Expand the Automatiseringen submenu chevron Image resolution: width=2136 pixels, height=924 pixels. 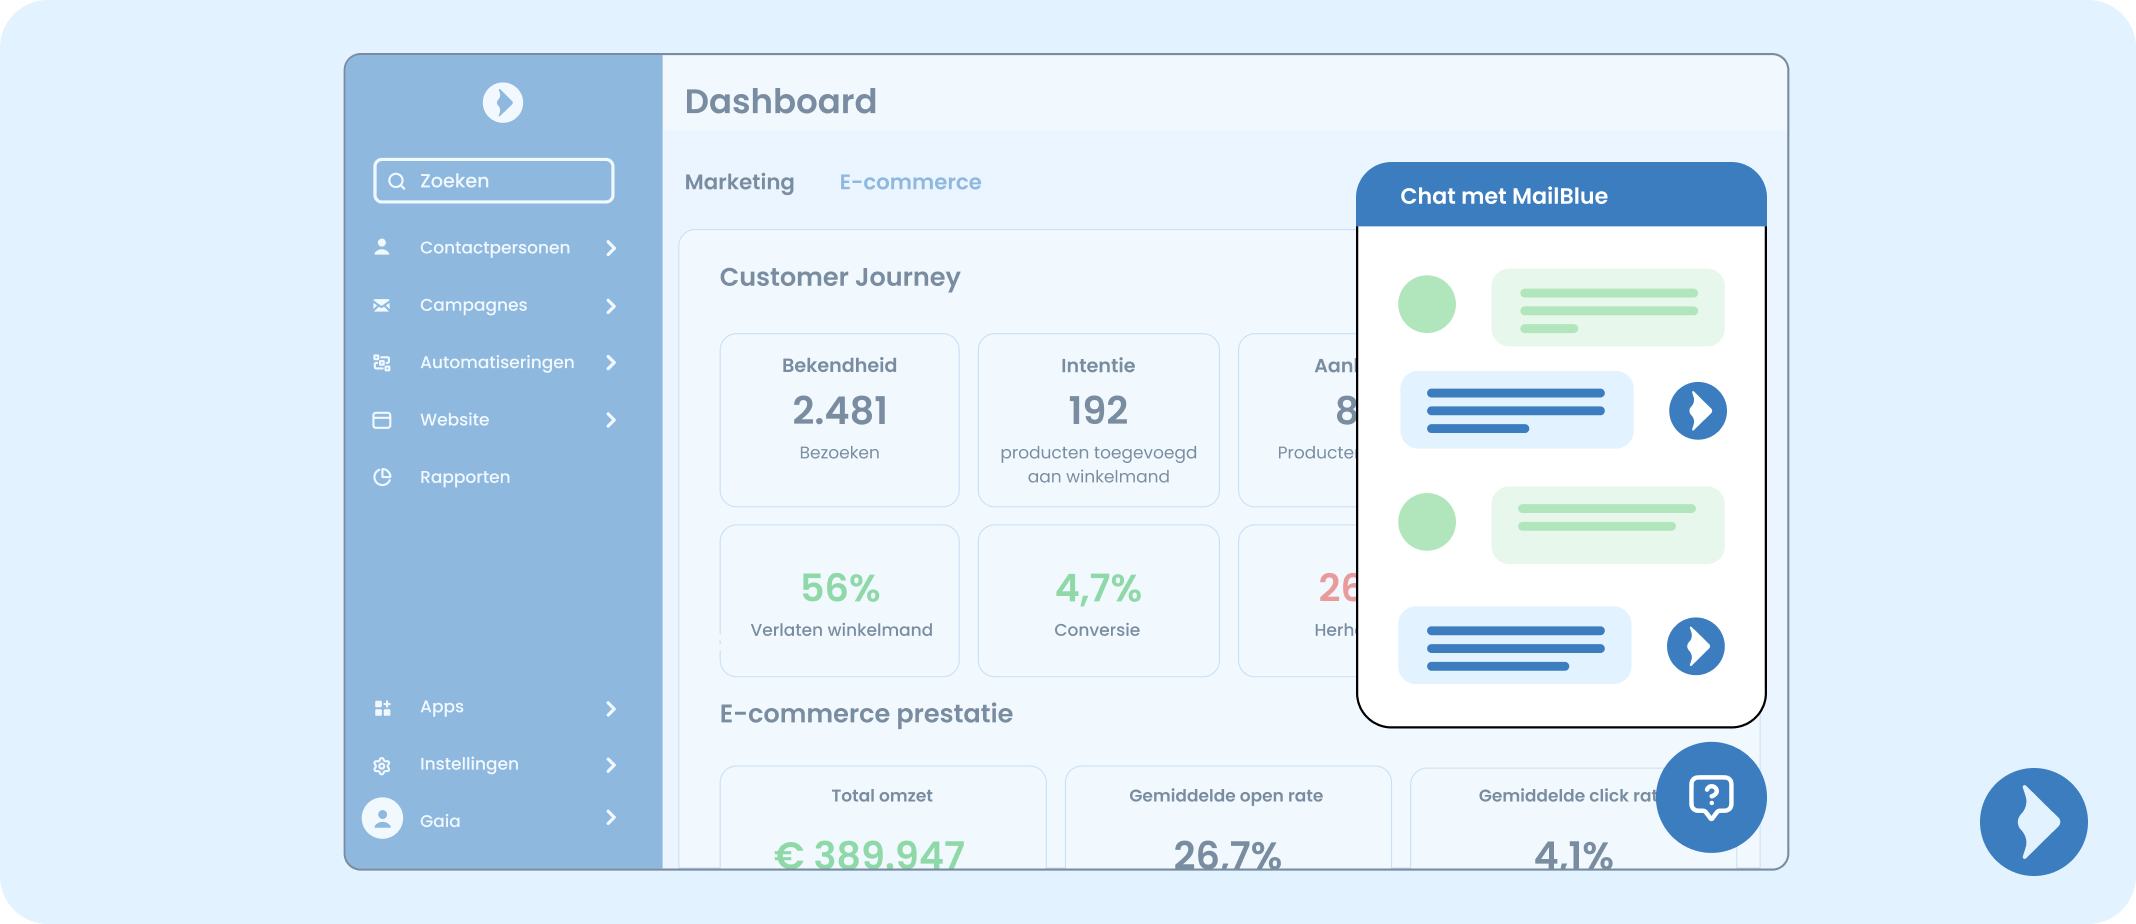pos(611,363)
